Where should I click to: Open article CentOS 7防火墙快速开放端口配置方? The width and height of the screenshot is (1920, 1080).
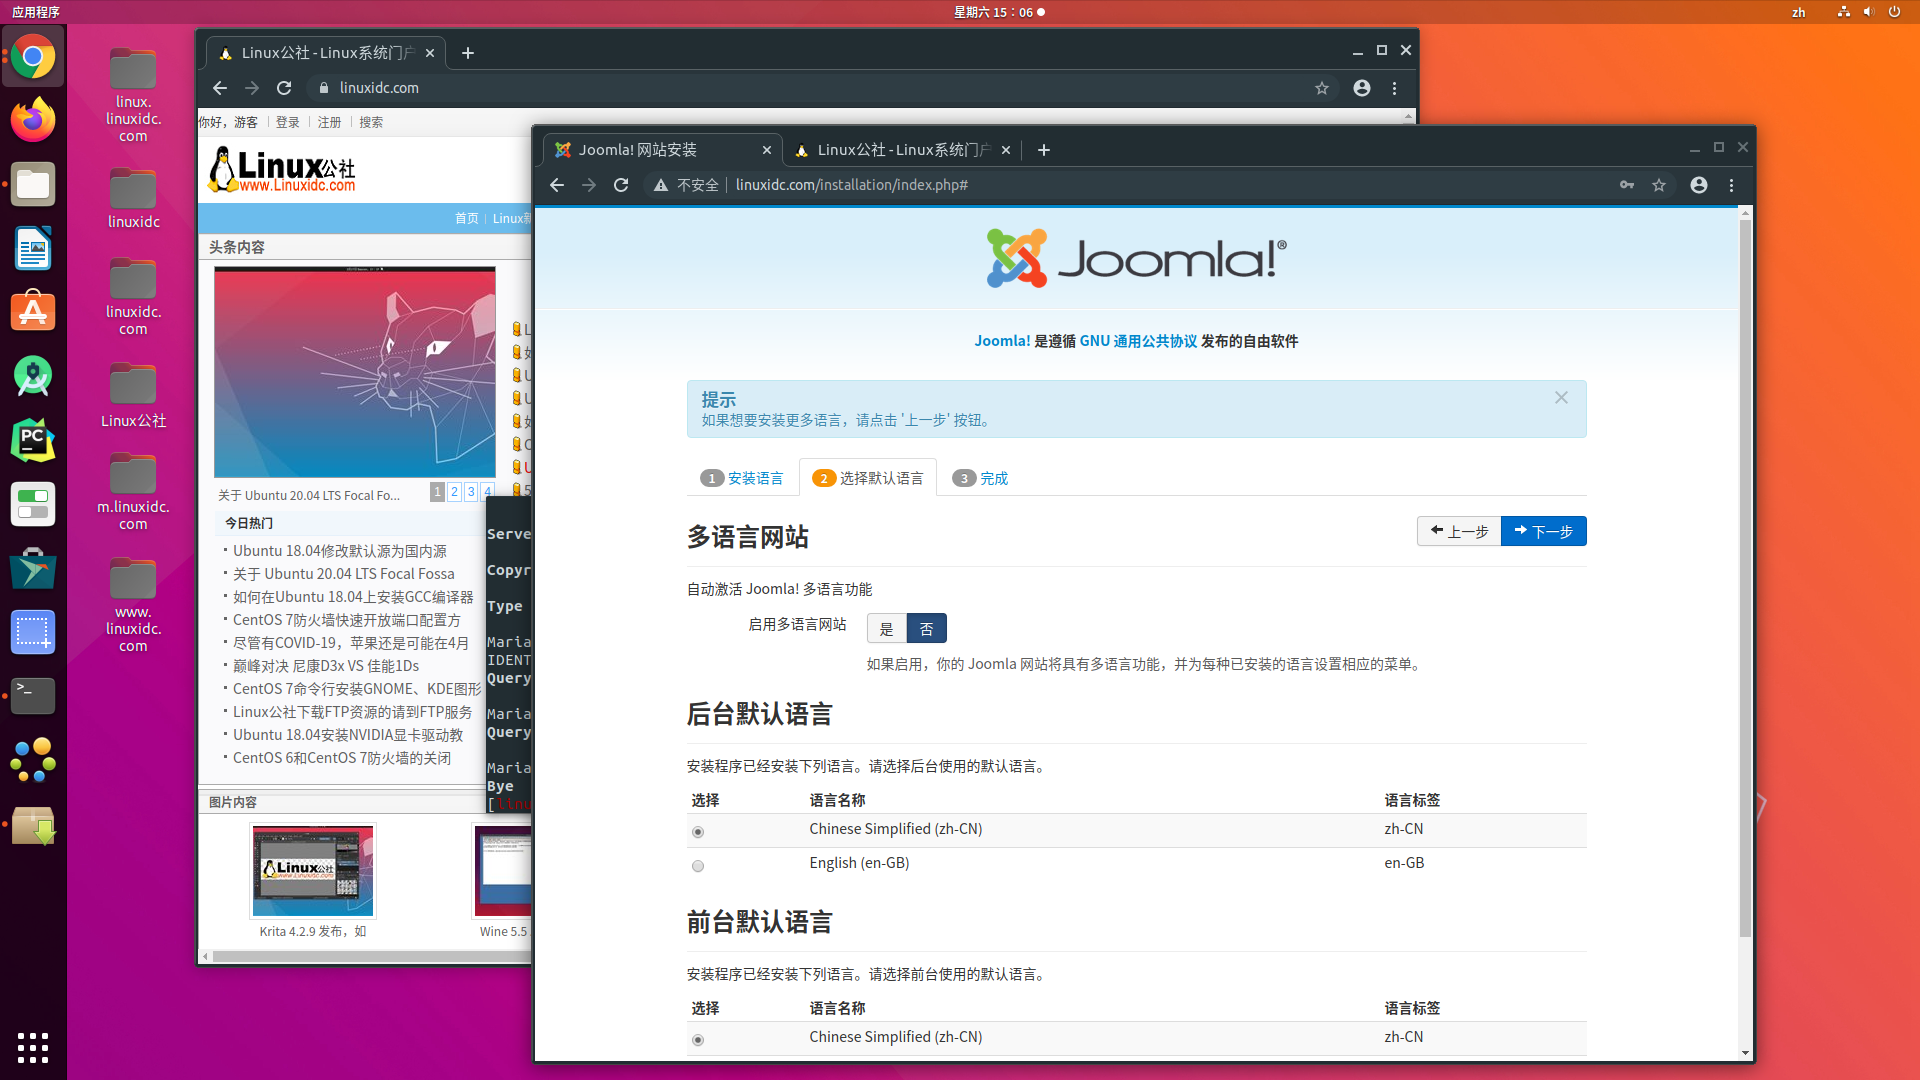347,620
